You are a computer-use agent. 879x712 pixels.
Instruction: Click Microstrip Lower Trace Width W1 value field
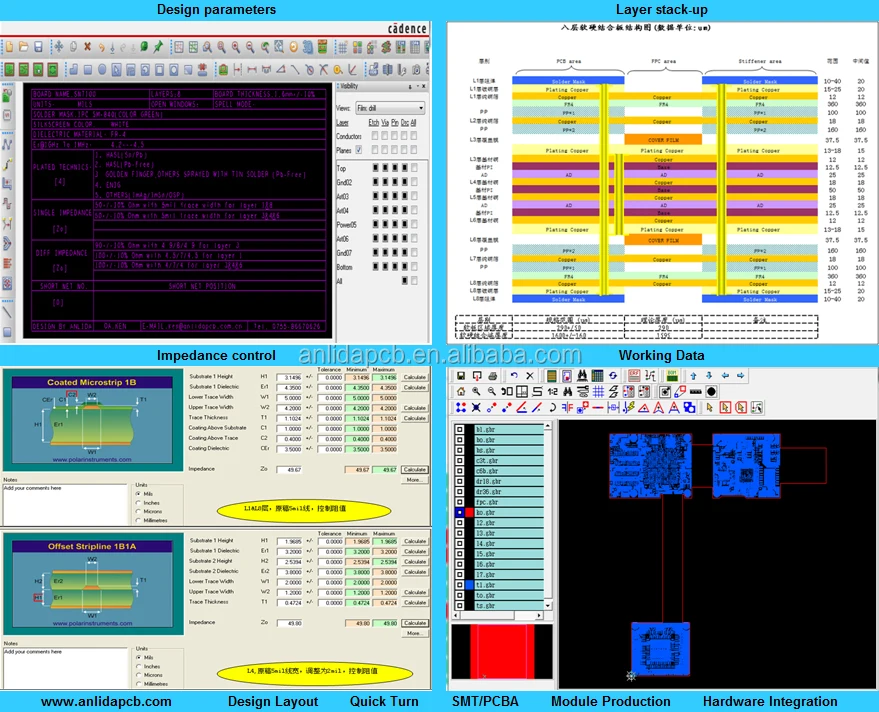point(289,398)
